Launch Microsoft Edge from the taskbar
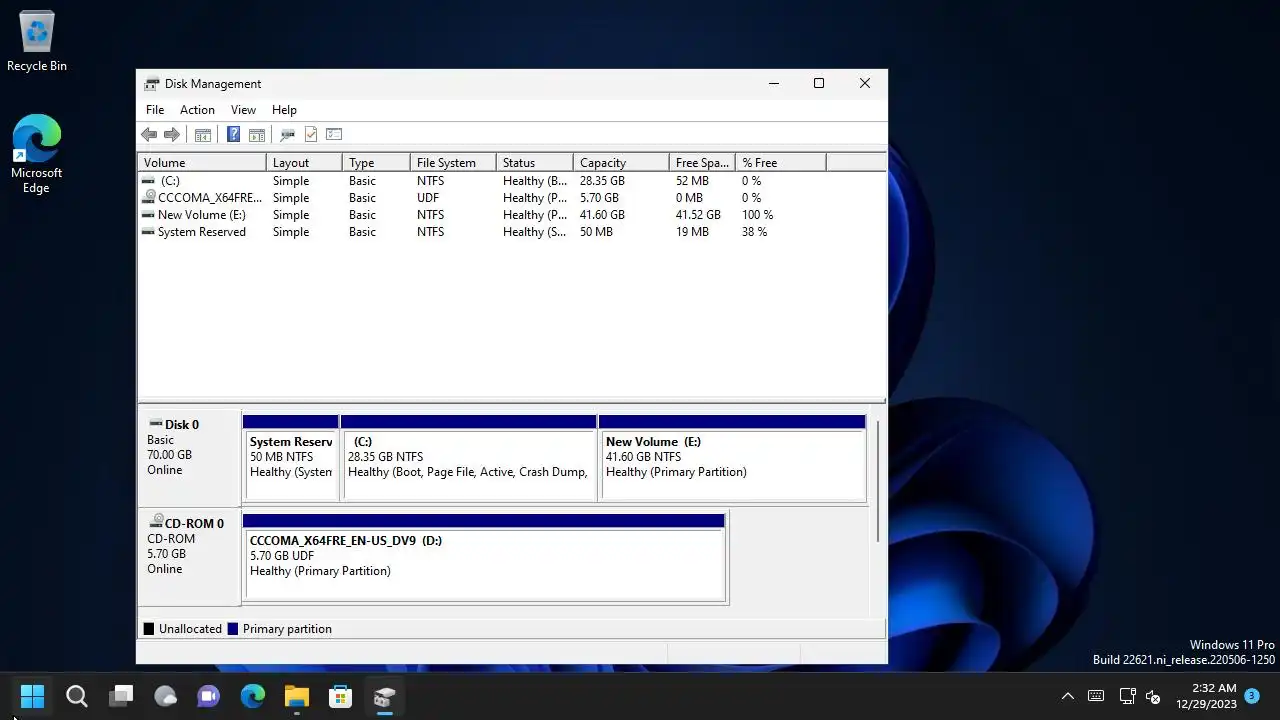The width and height of the screenshot is (1280, 720). pos(253,696)
